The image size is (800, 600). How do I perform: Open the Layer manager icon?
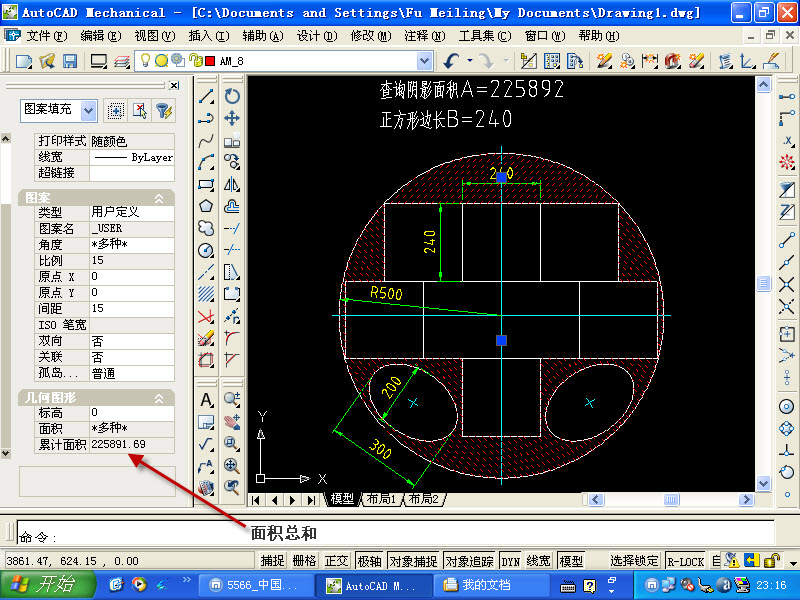pyautogui.click(x=122, y=61)
